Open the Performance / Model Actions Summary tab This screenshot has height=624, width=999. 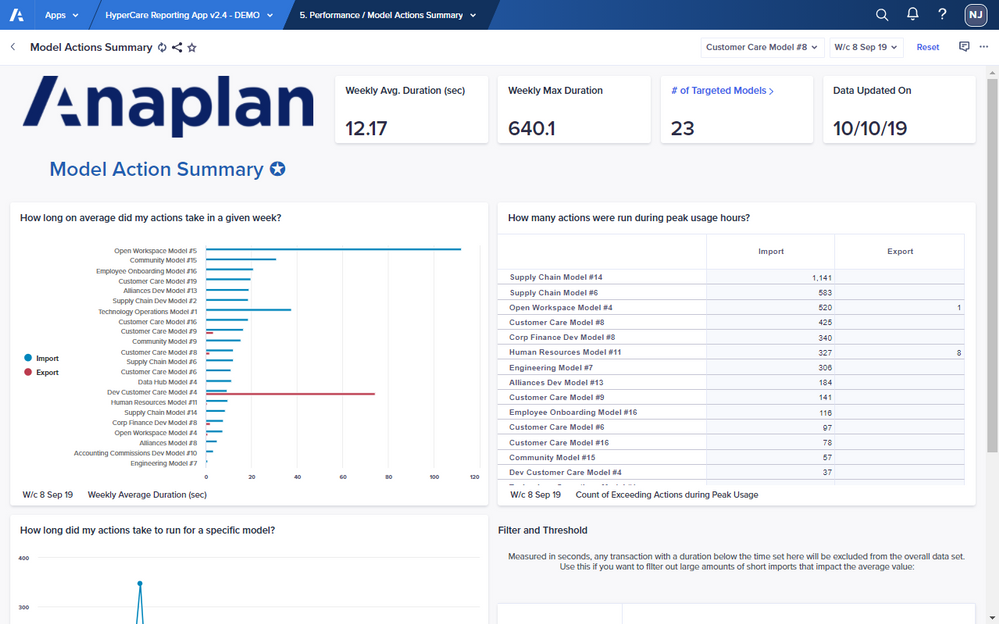coord(388,15)
